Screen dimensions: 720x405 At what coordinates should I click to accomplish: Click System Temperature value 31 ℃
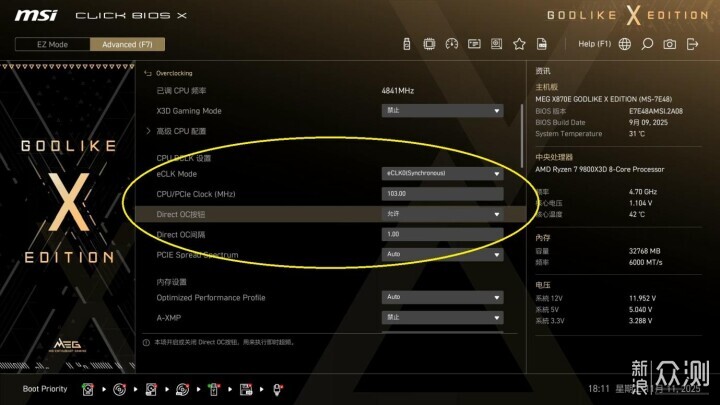636,134
